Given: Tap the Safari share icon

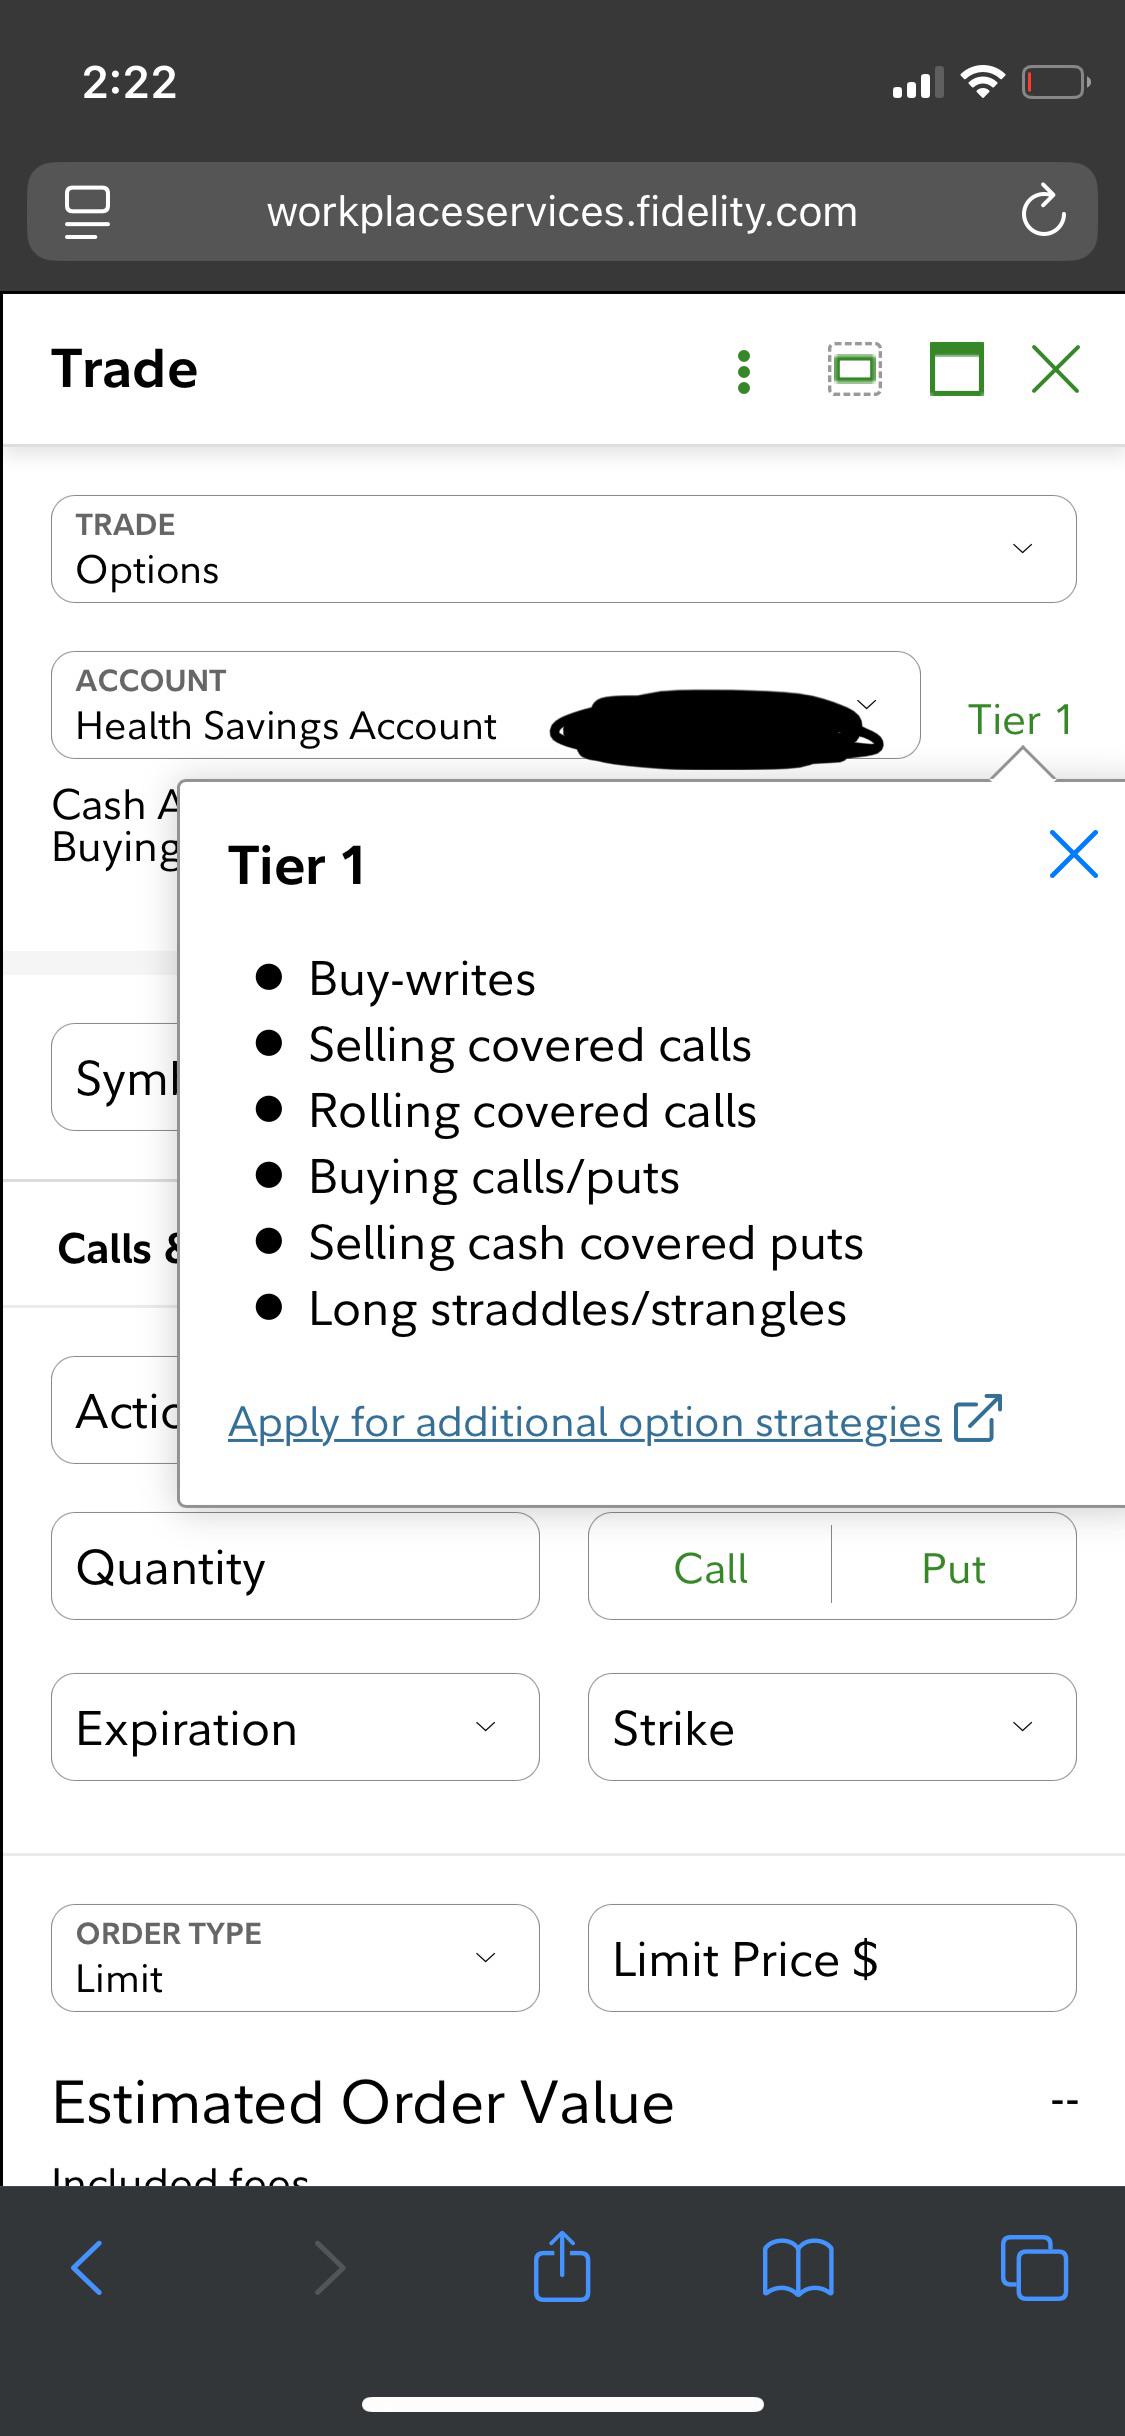Looking at the screenshot, I should (562, 2266).
